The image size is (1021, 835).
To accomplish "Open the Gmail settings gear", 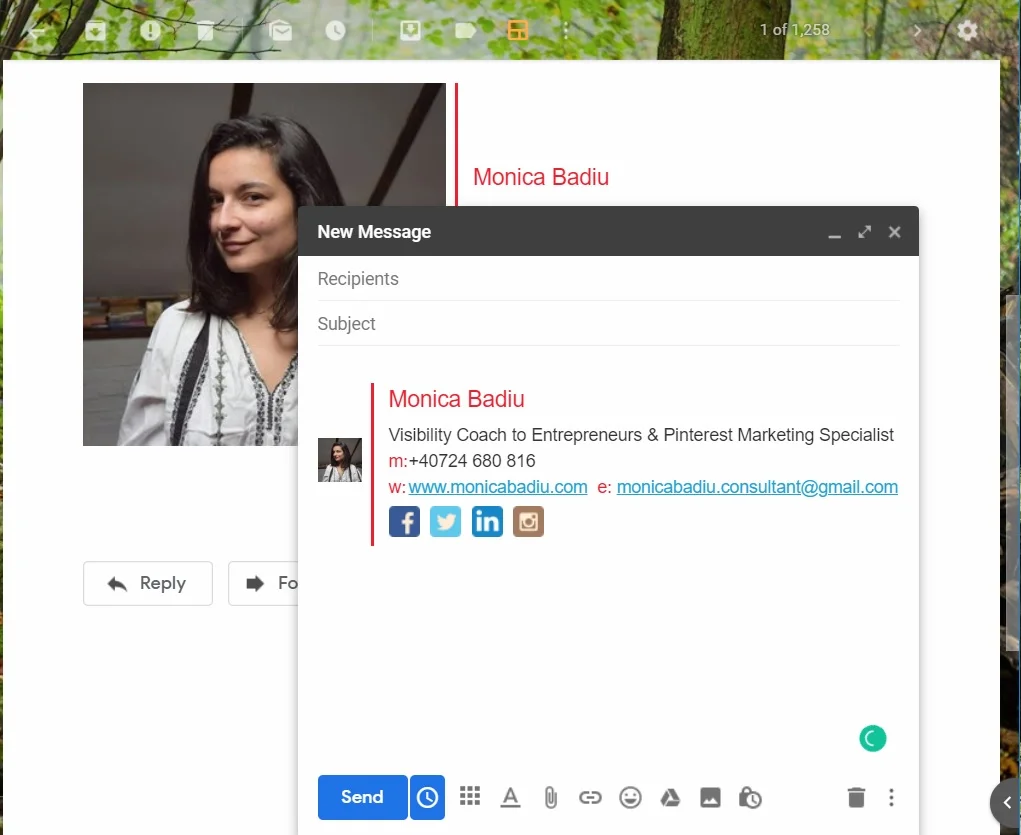I will click(968, 31).
